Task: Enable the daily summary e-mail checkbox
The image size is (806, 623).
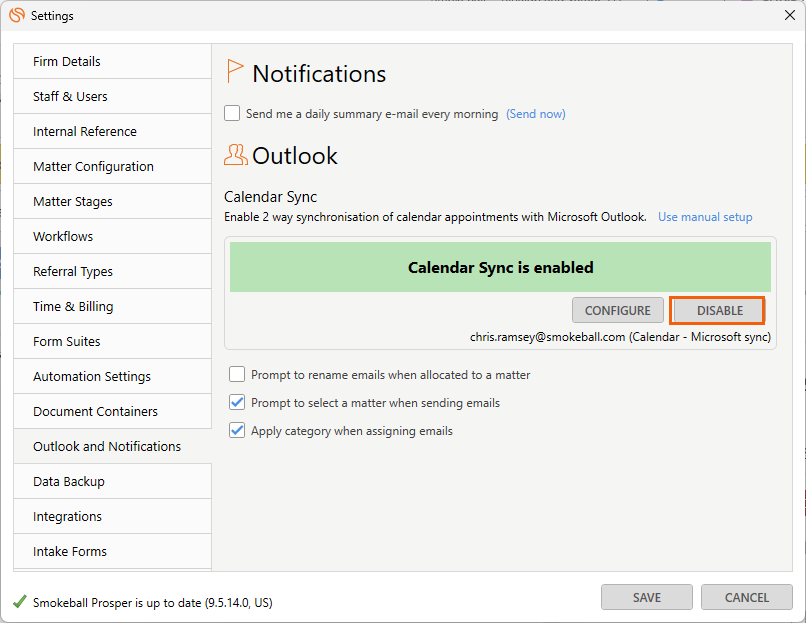Action: coord(232,113)
